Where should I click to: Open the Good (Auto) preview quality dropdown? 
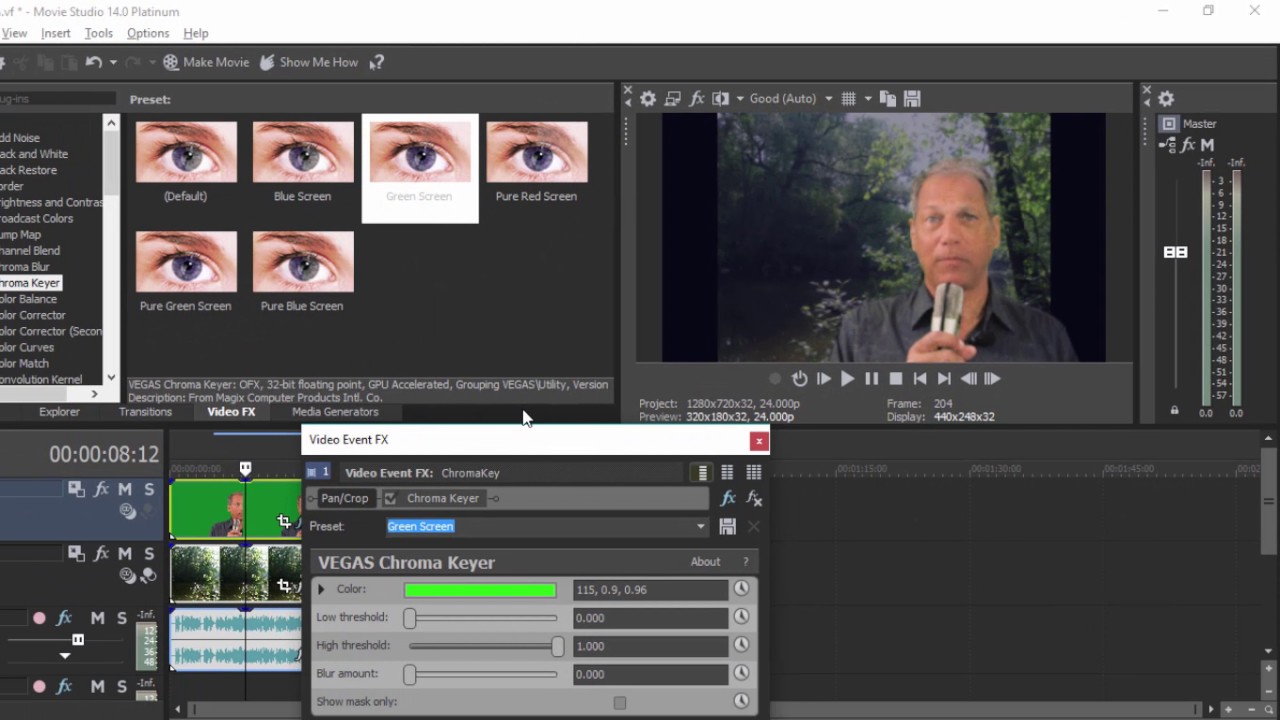coord(792,99)
